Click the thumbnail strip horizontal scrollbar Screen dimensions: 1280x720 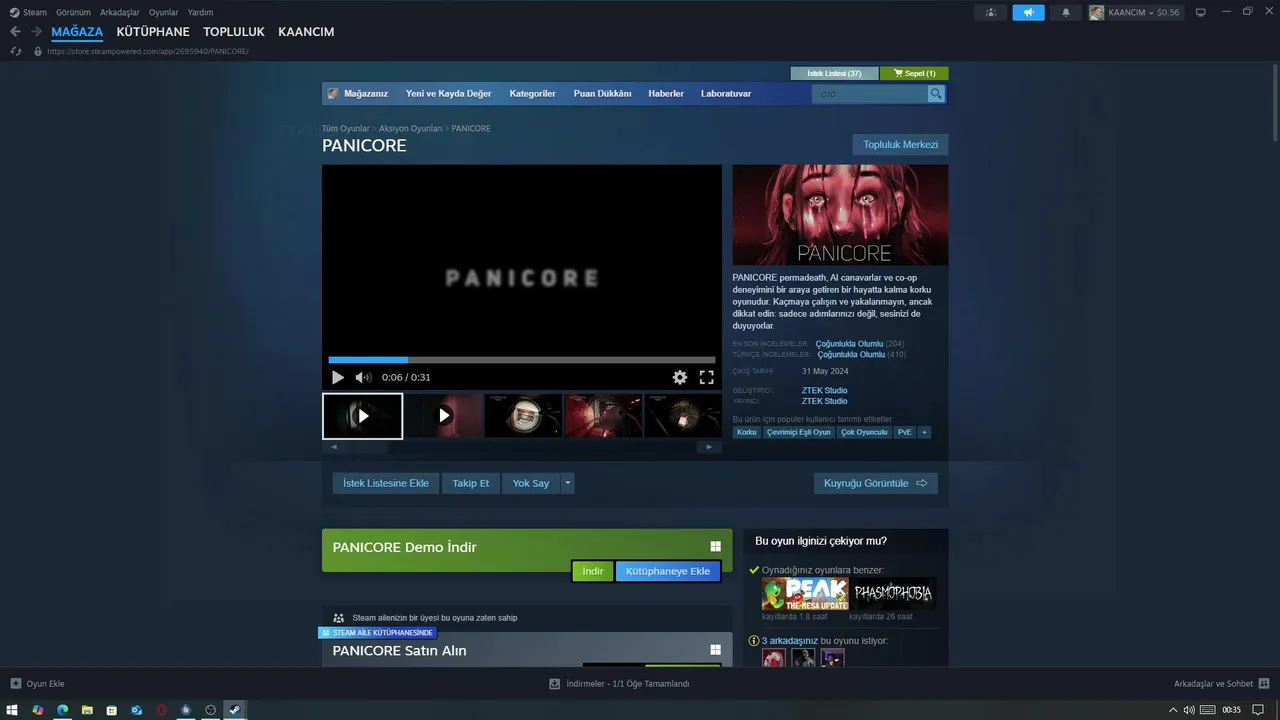pyautogui.click(x=521, y=447)
